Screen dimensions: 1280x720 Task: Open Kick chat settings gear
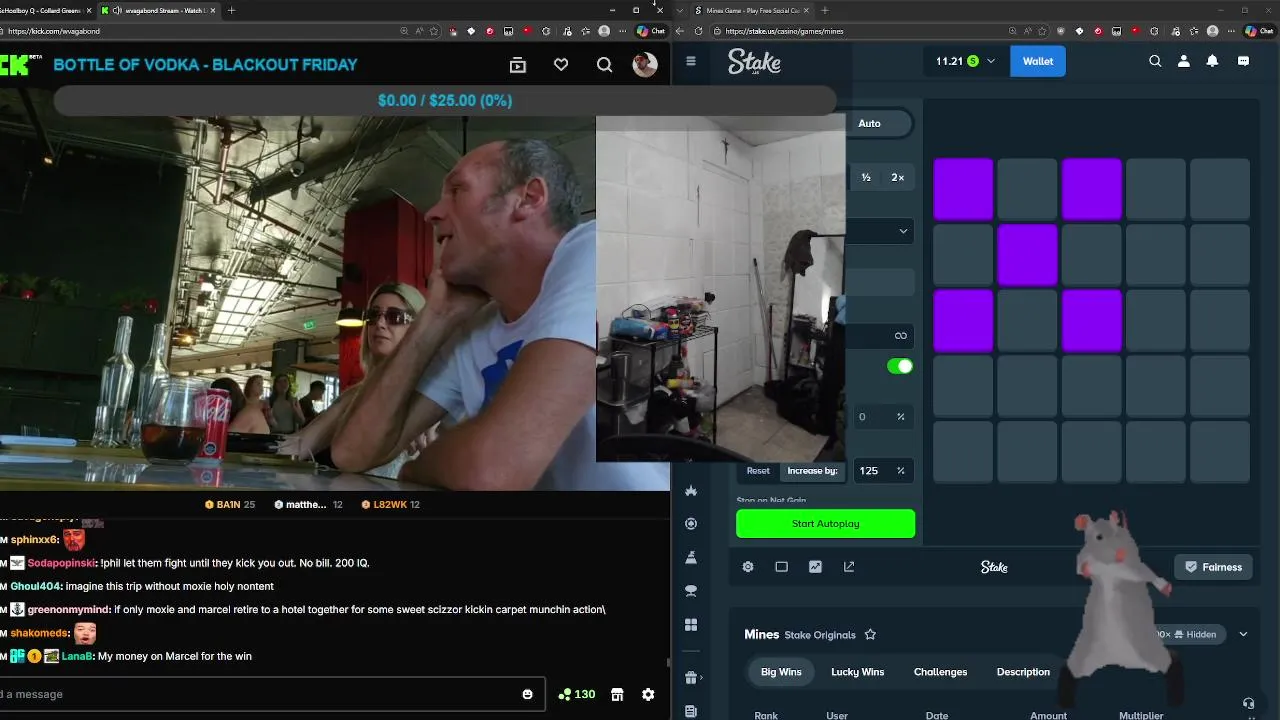(x=648, y=694)
